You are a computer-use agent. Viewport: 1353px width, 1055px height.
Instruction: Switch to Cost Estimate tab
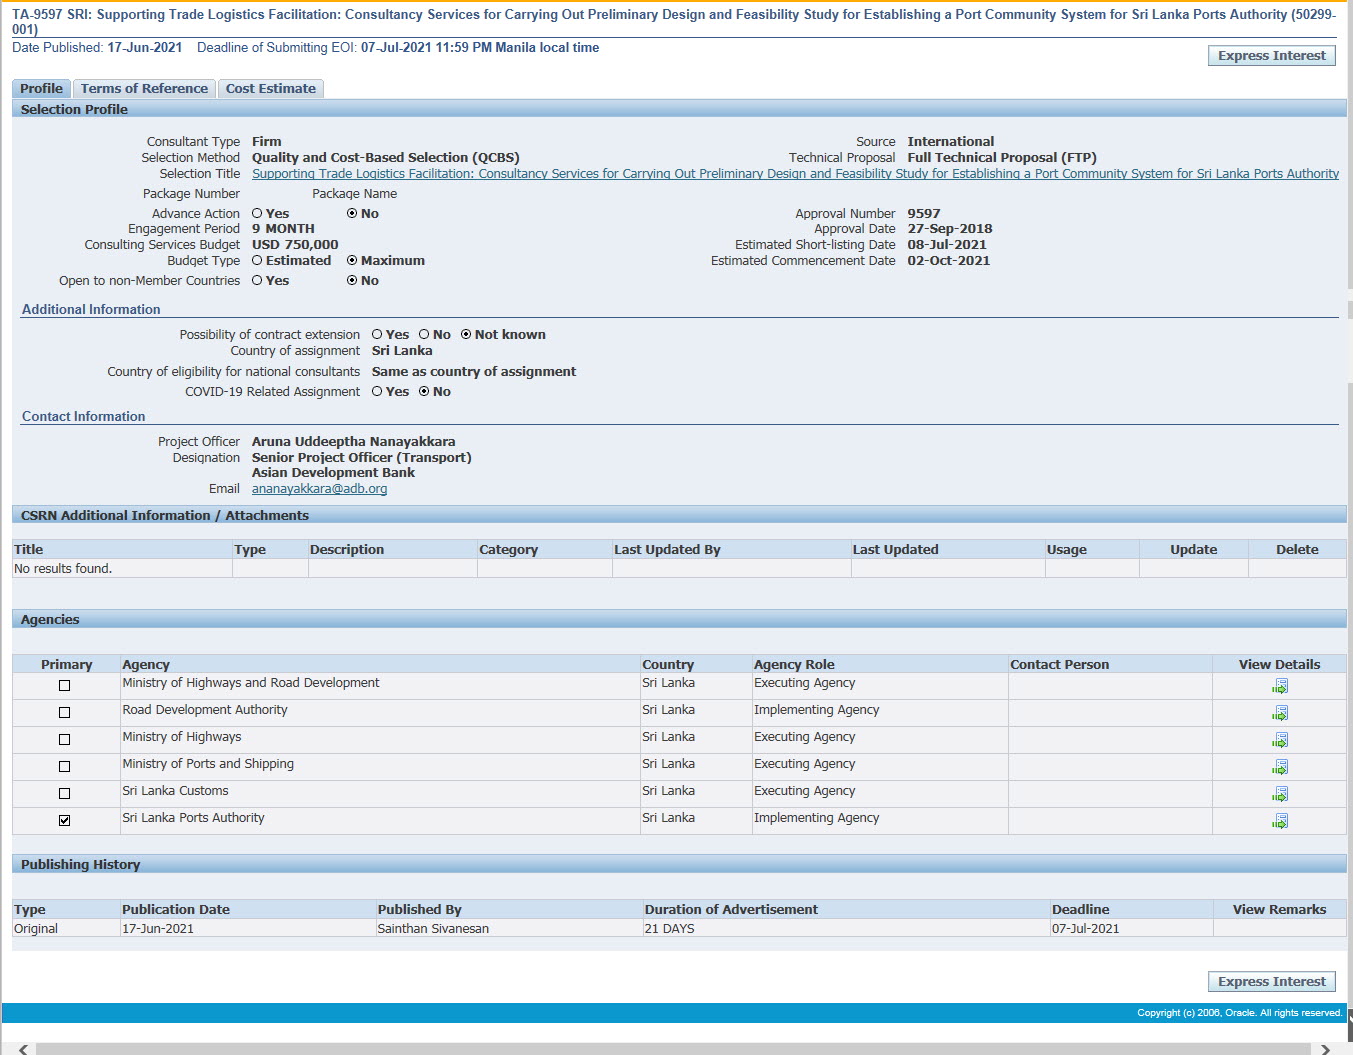point(270,88)
